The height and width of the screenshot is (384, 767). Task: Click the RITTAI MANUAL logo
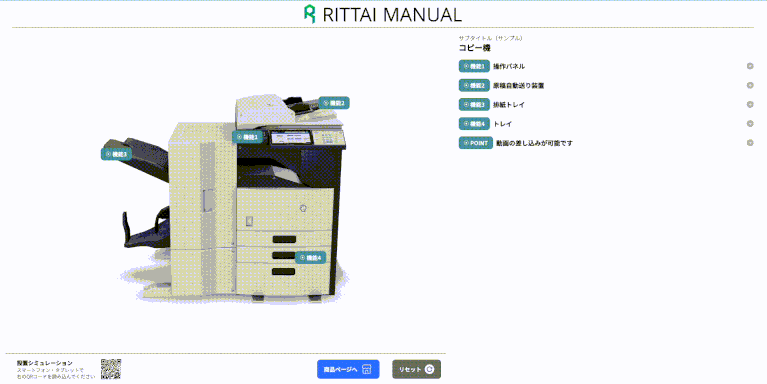point(383,14)
